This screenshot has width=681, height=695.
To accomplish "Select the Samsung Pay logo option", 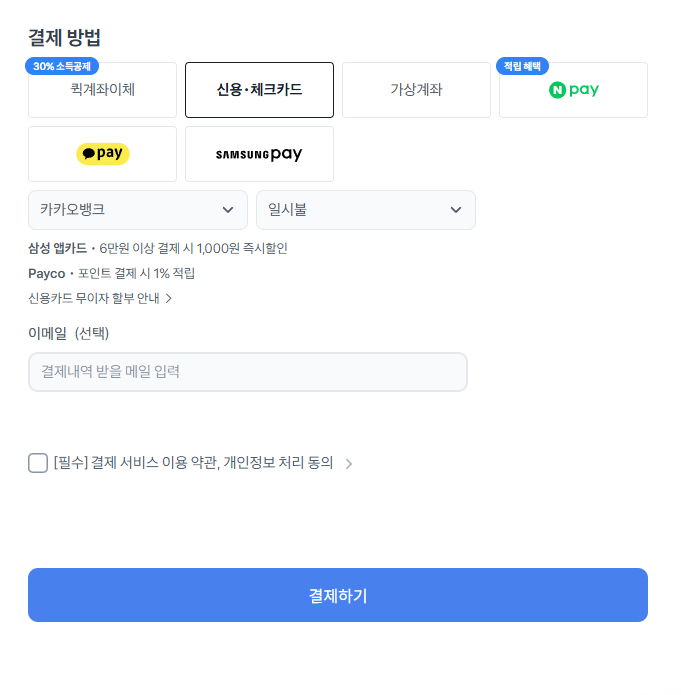I will 259,154.
